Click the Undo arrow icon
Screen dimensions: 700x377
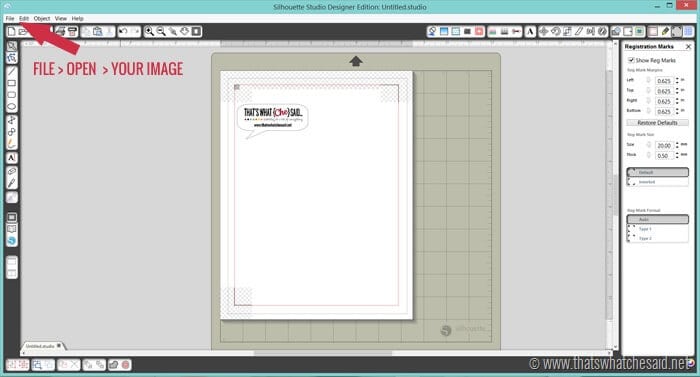(123, 31)
